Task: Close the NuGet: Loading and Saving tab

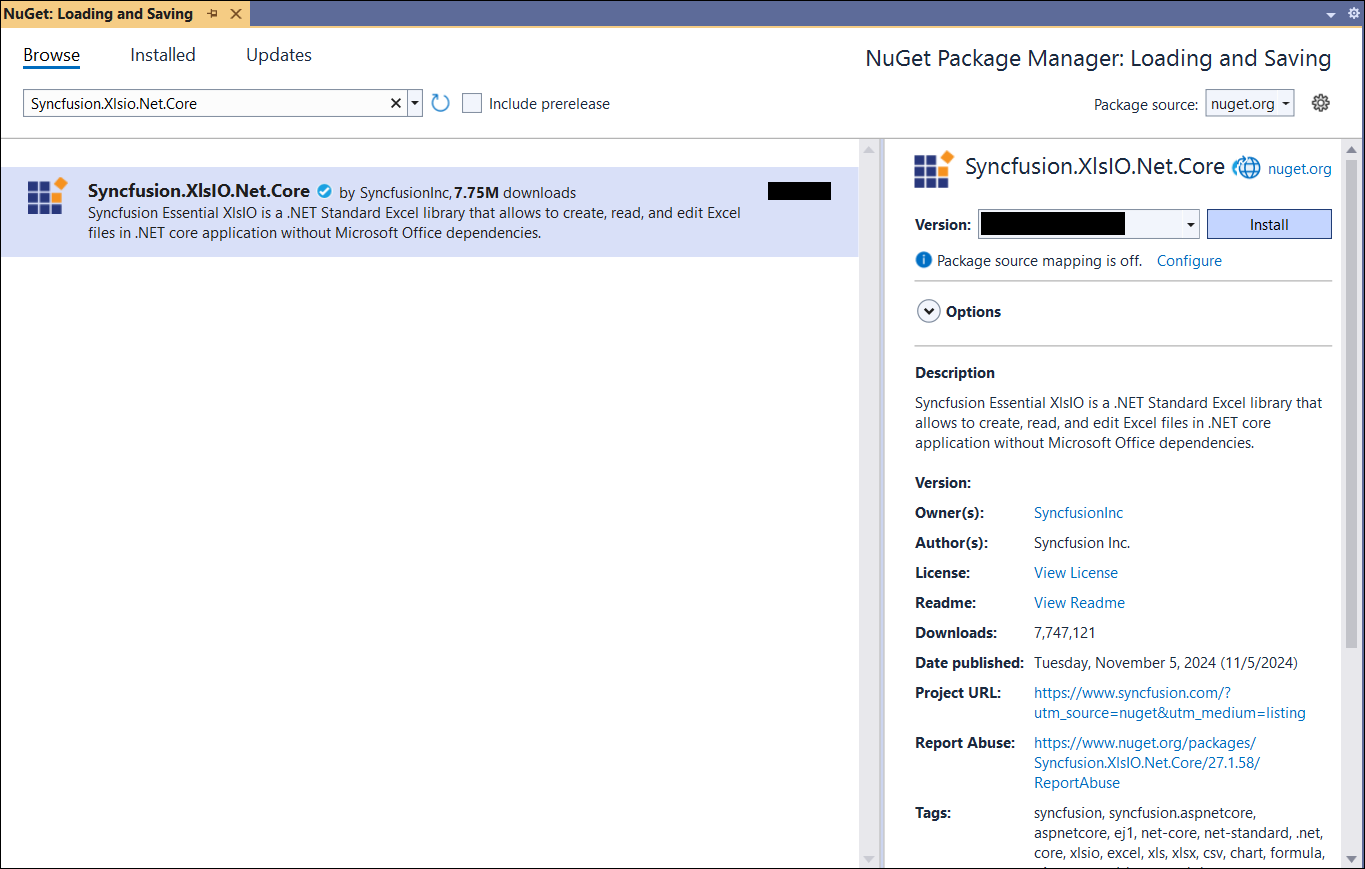Action: pyautogui.click(x=236, y=14)
